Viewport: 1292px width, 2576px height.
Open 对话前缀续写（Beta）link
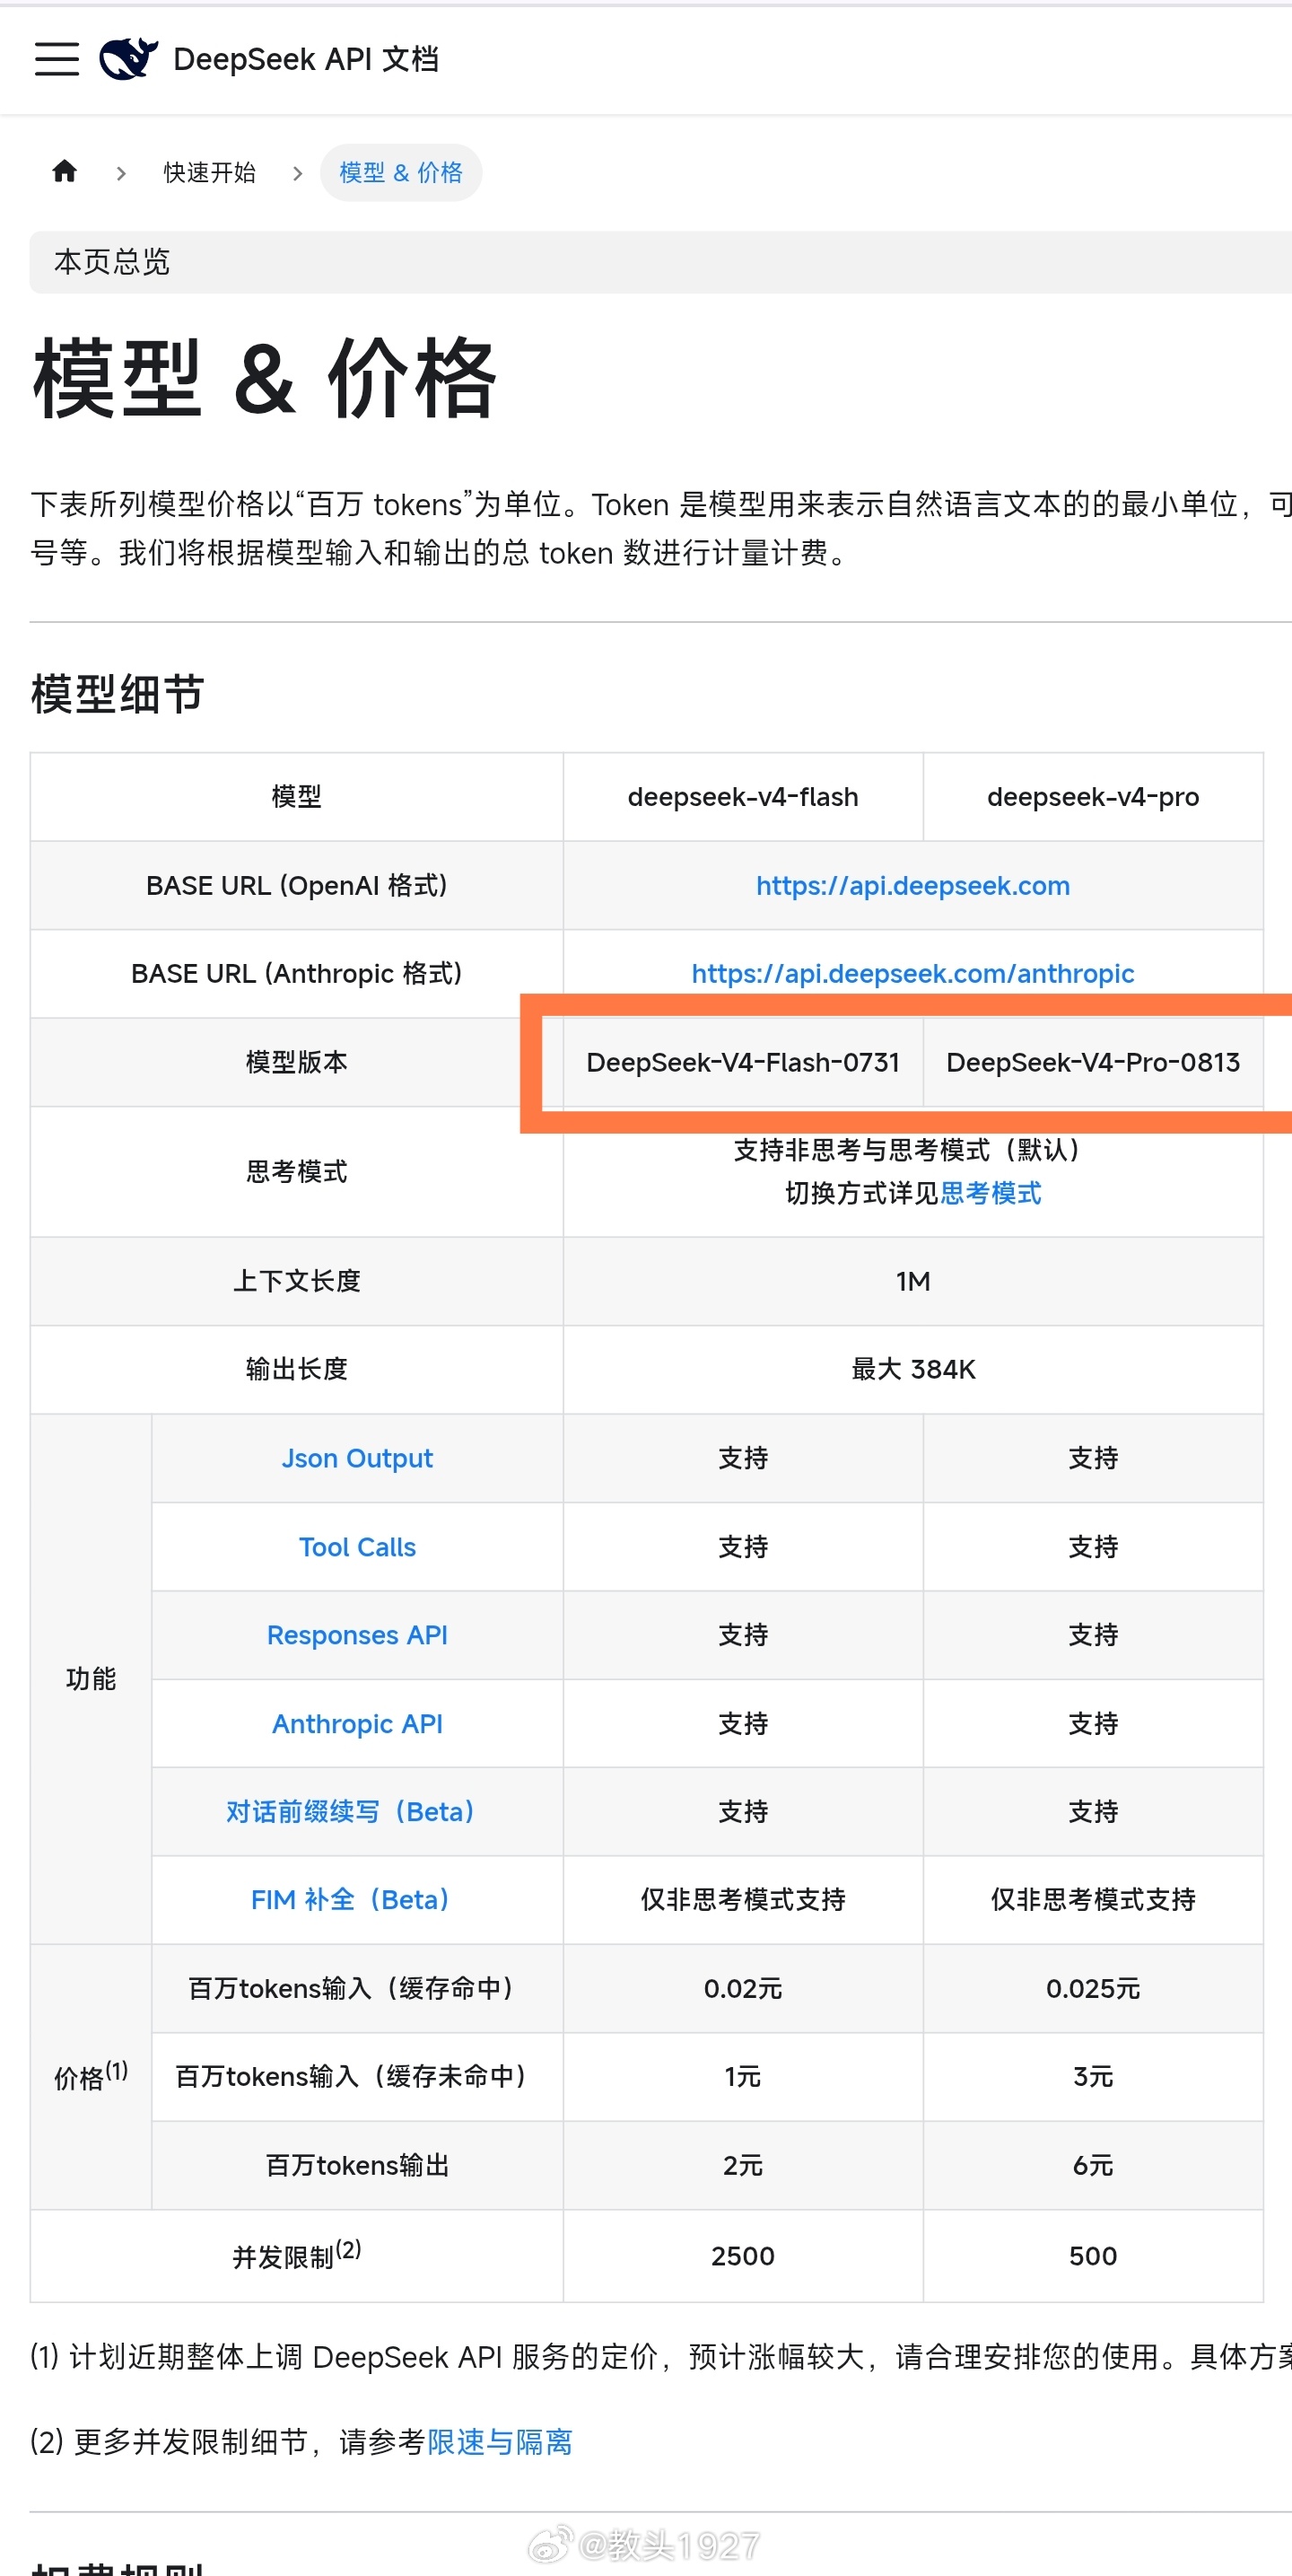350,1811
